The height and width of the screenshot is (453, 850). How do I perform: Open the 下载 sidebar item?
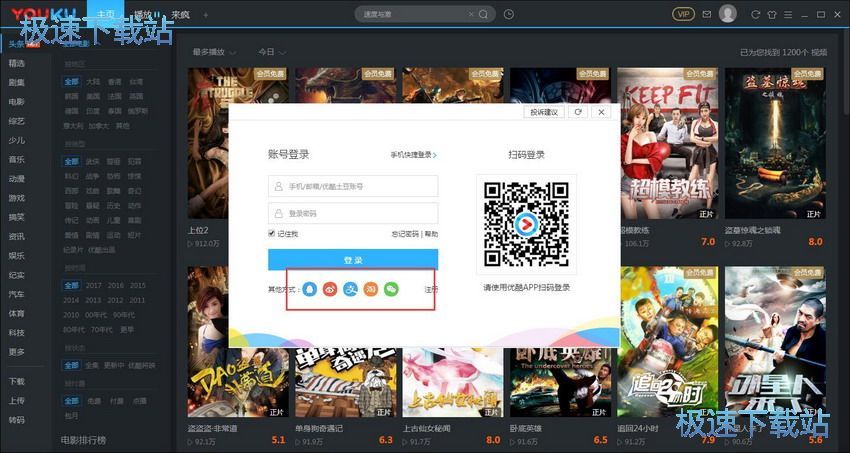[x=17, y=381]
